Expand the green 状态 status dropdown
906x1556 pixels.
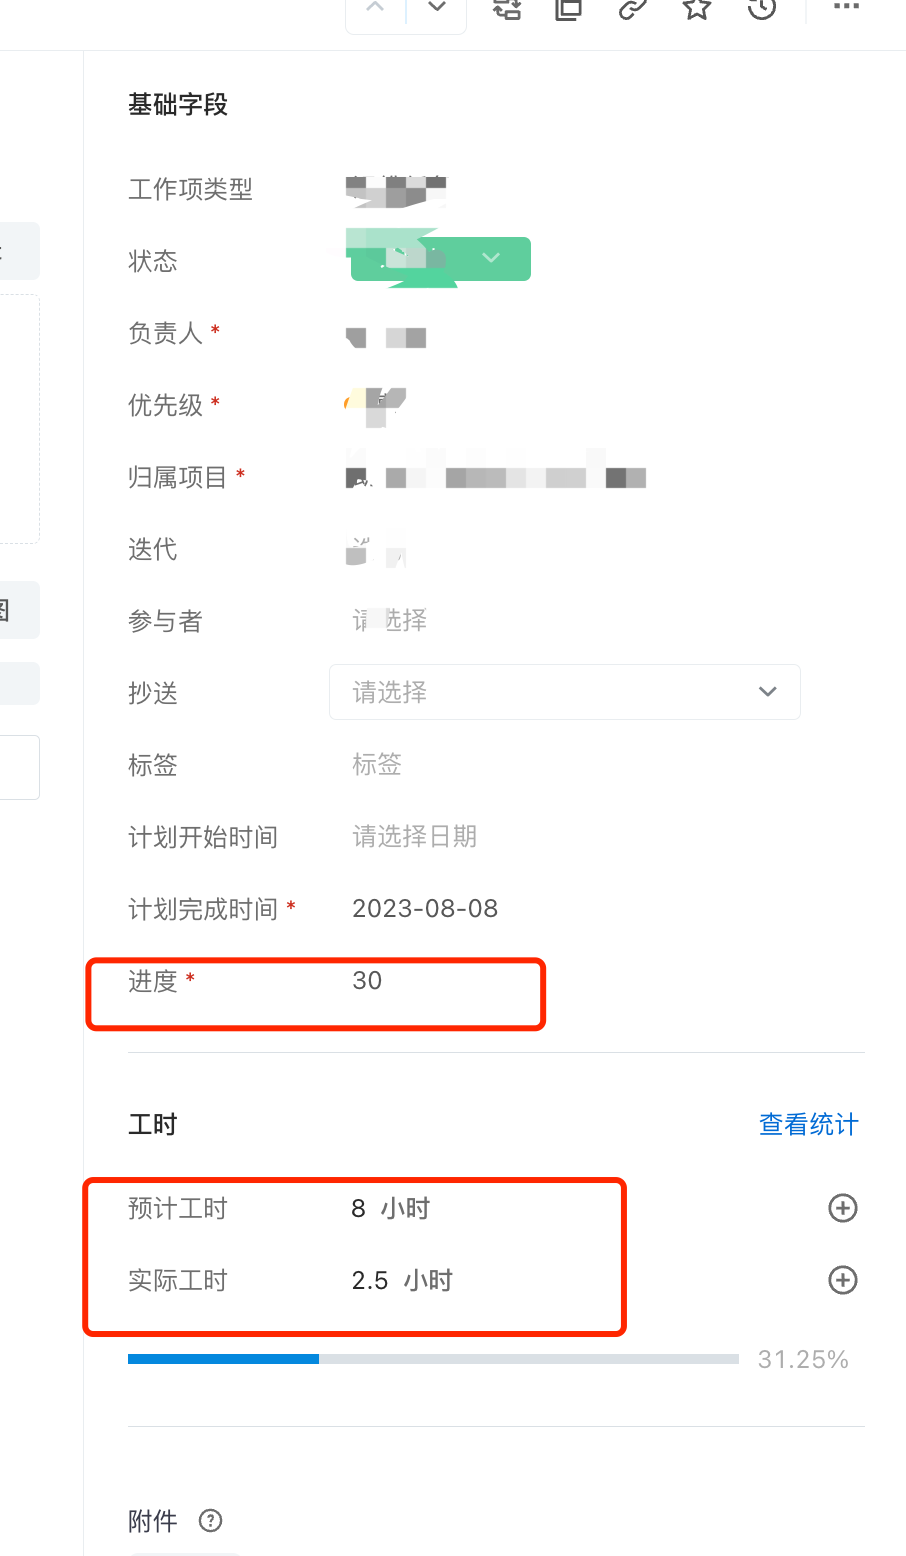(440, 259)
